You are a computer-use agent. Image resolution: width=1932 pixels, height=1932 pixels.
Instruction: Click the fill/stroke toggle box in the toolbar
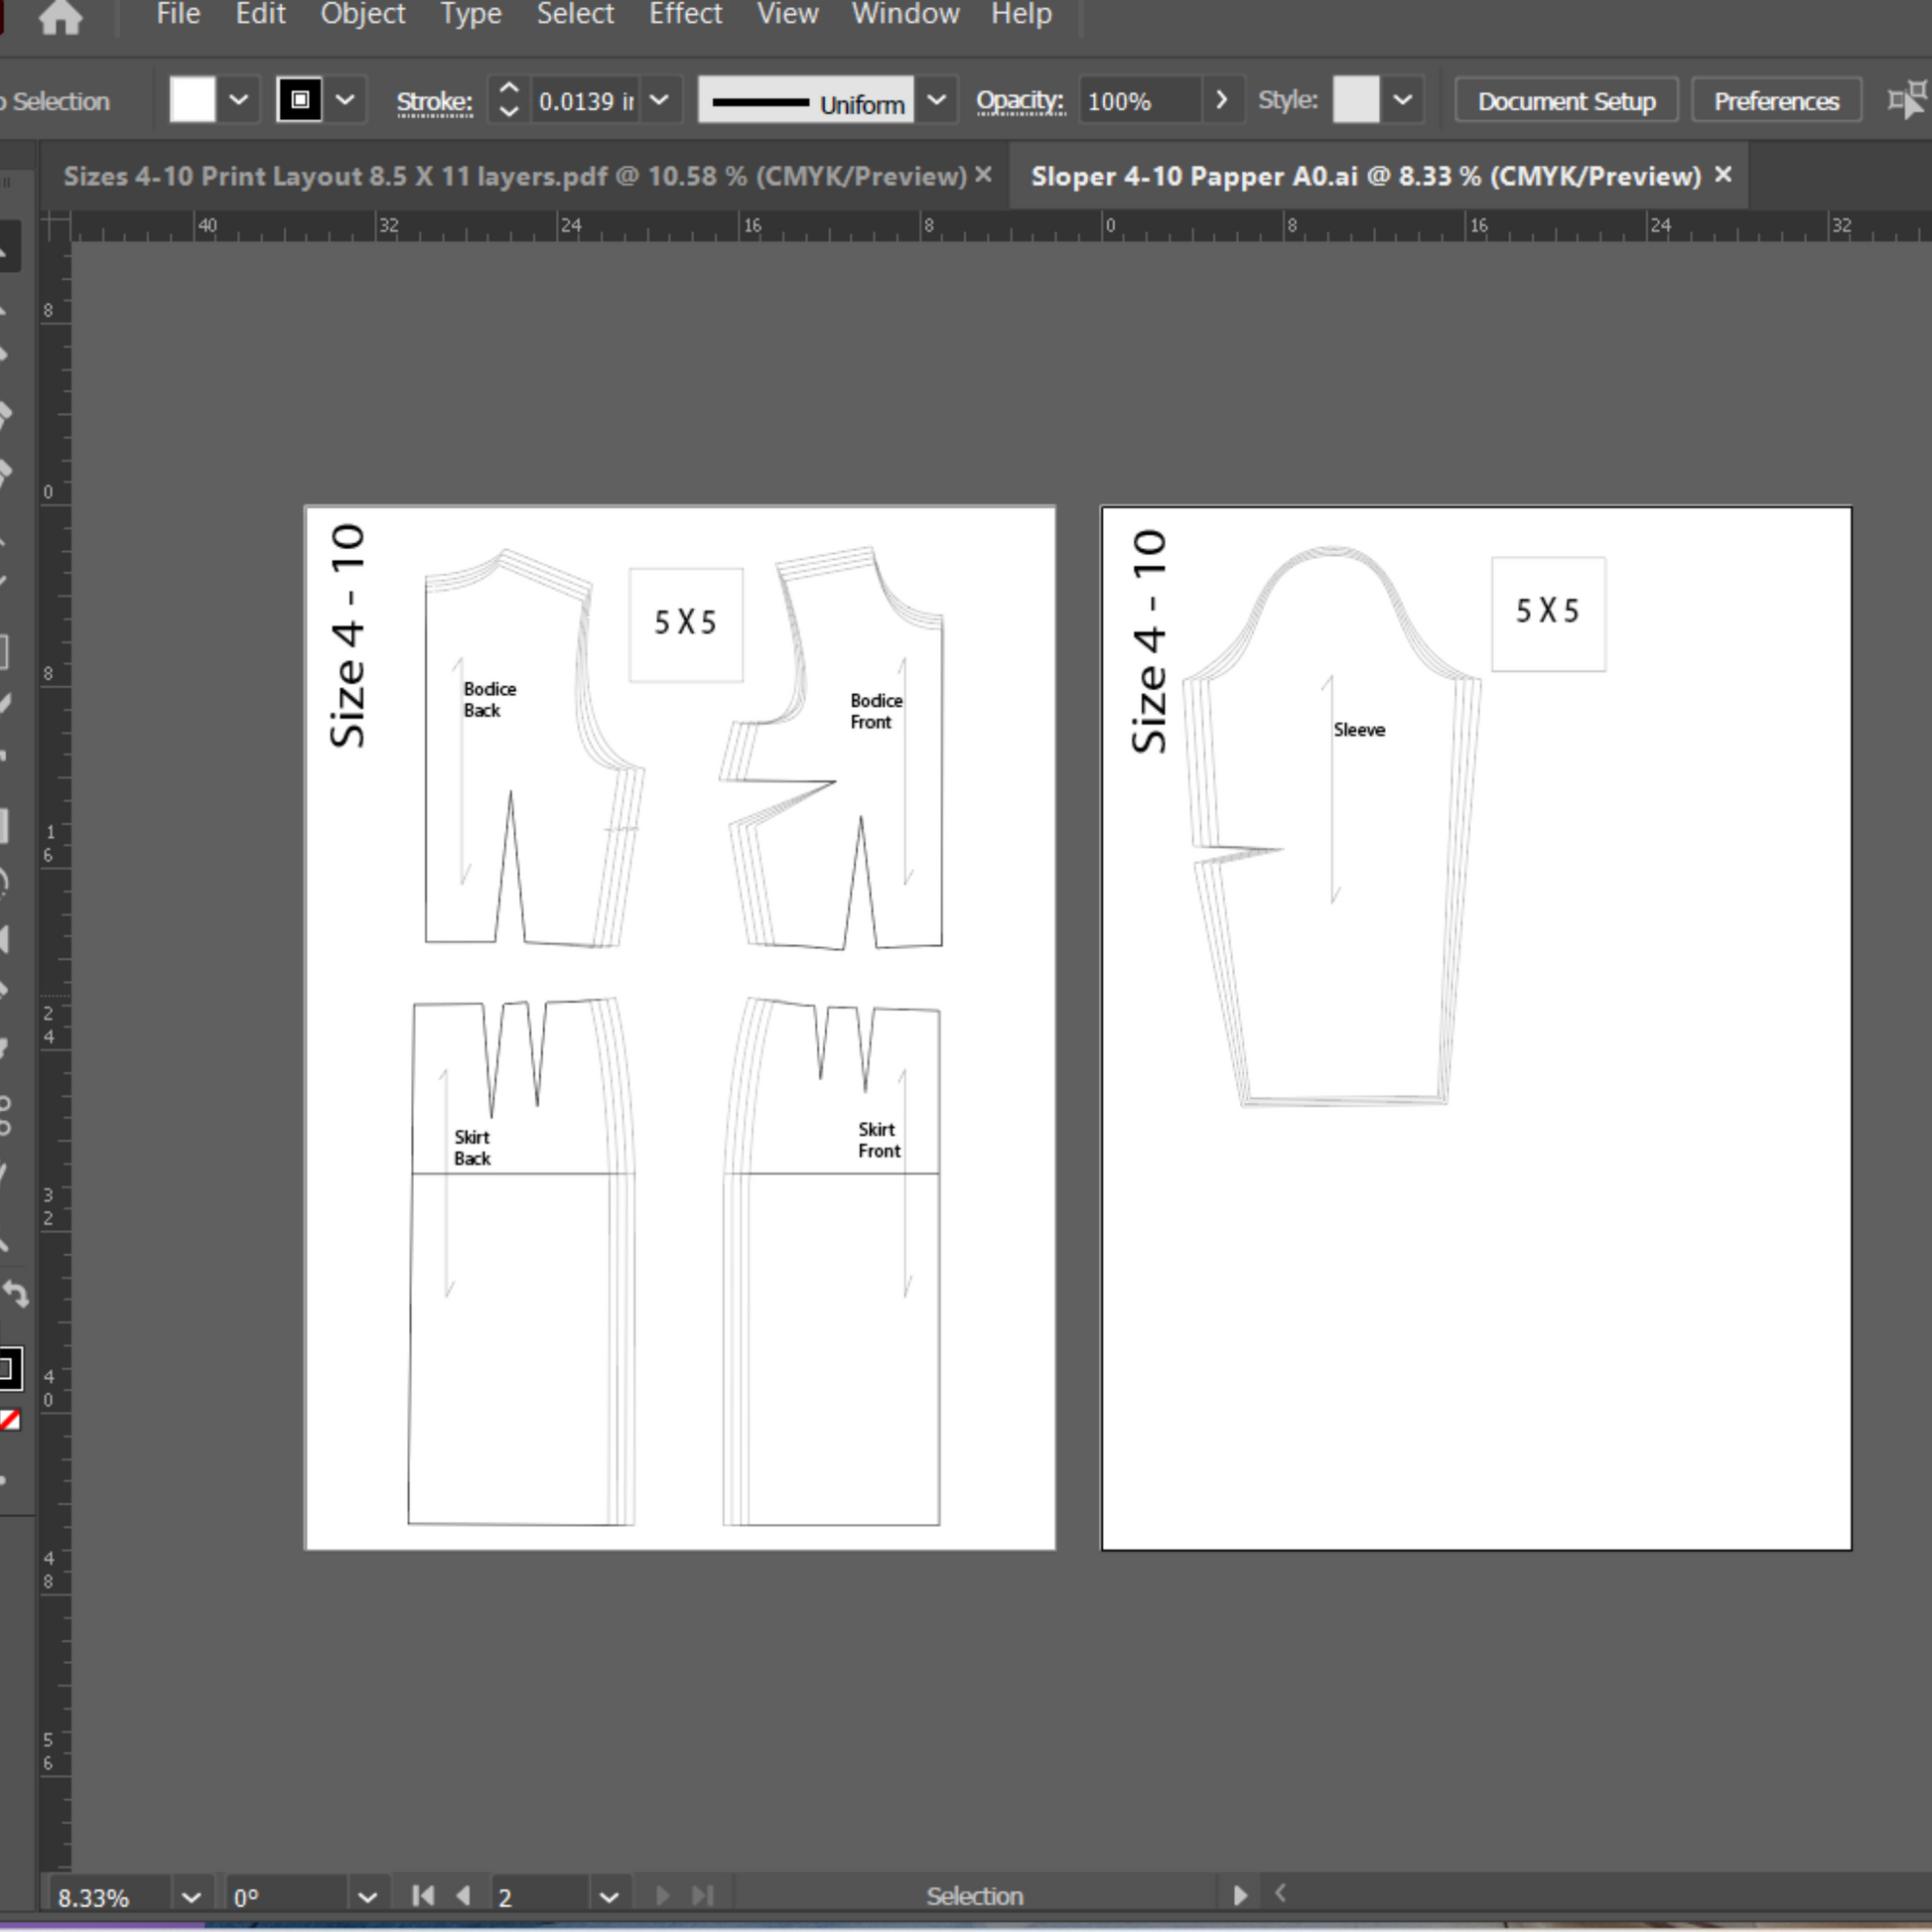coord(9,1368)
